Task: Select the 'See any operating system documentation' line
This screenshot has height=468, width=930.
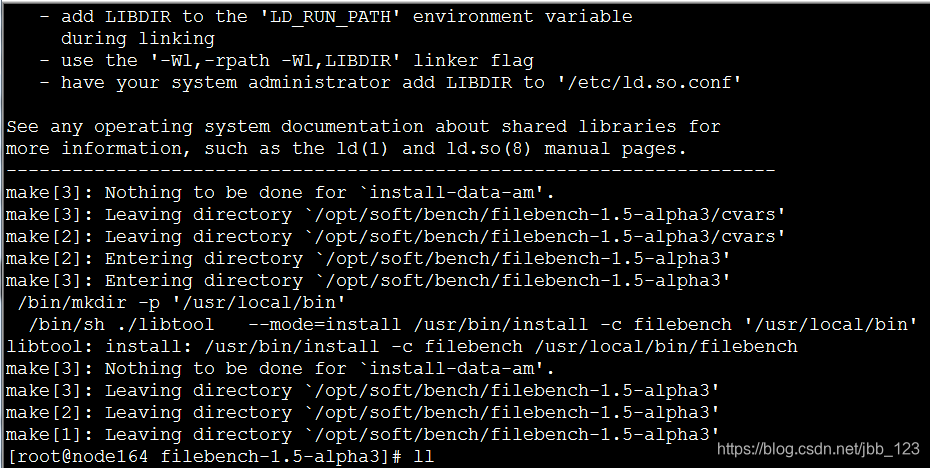Action: pos(363,127)
